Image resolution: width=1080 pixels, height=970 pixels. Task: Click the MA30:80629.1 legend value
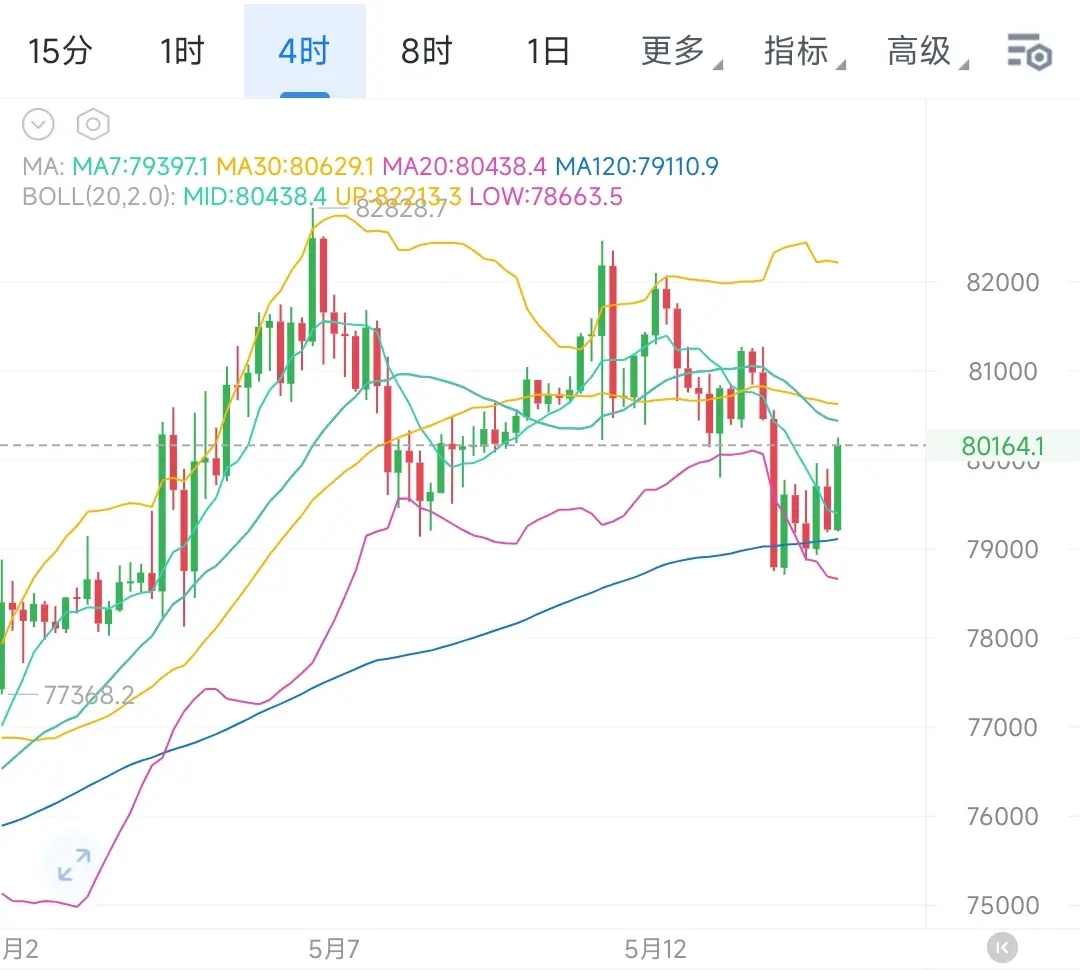pyautogui.click(x=295, y=166)
